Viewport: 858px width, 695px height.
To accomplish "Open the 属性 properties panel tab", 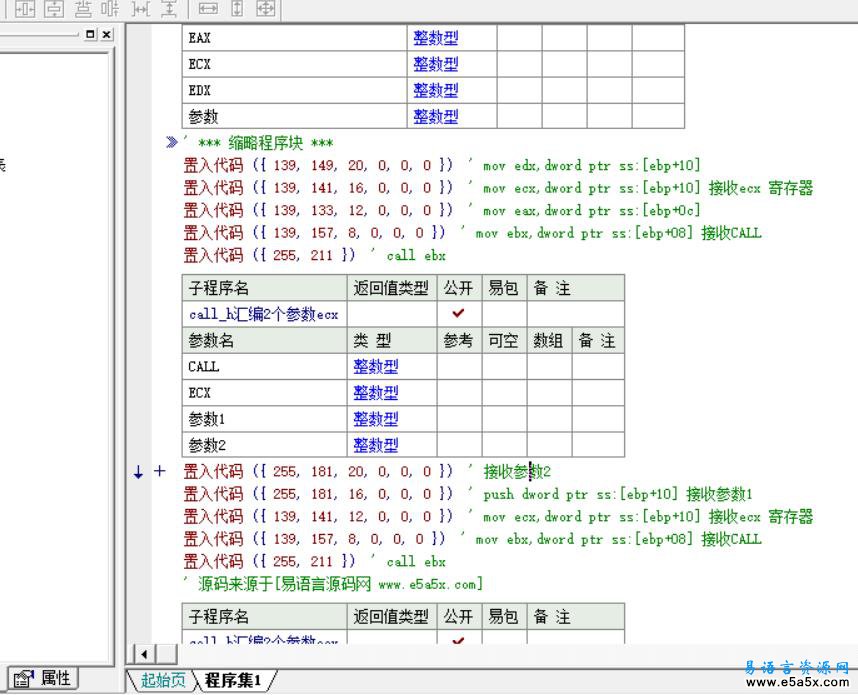I will click(43, 679).
